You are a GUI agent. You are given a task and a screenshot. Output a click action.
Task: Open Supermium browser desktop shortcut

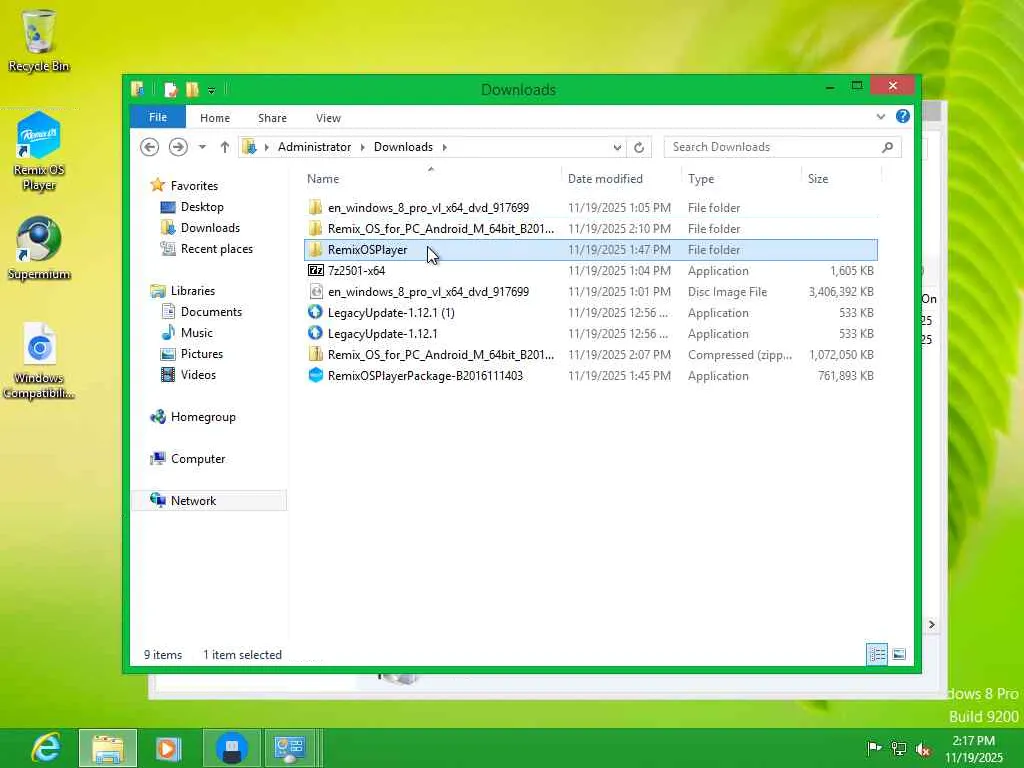pyautogui.click(x=39, y=249)
